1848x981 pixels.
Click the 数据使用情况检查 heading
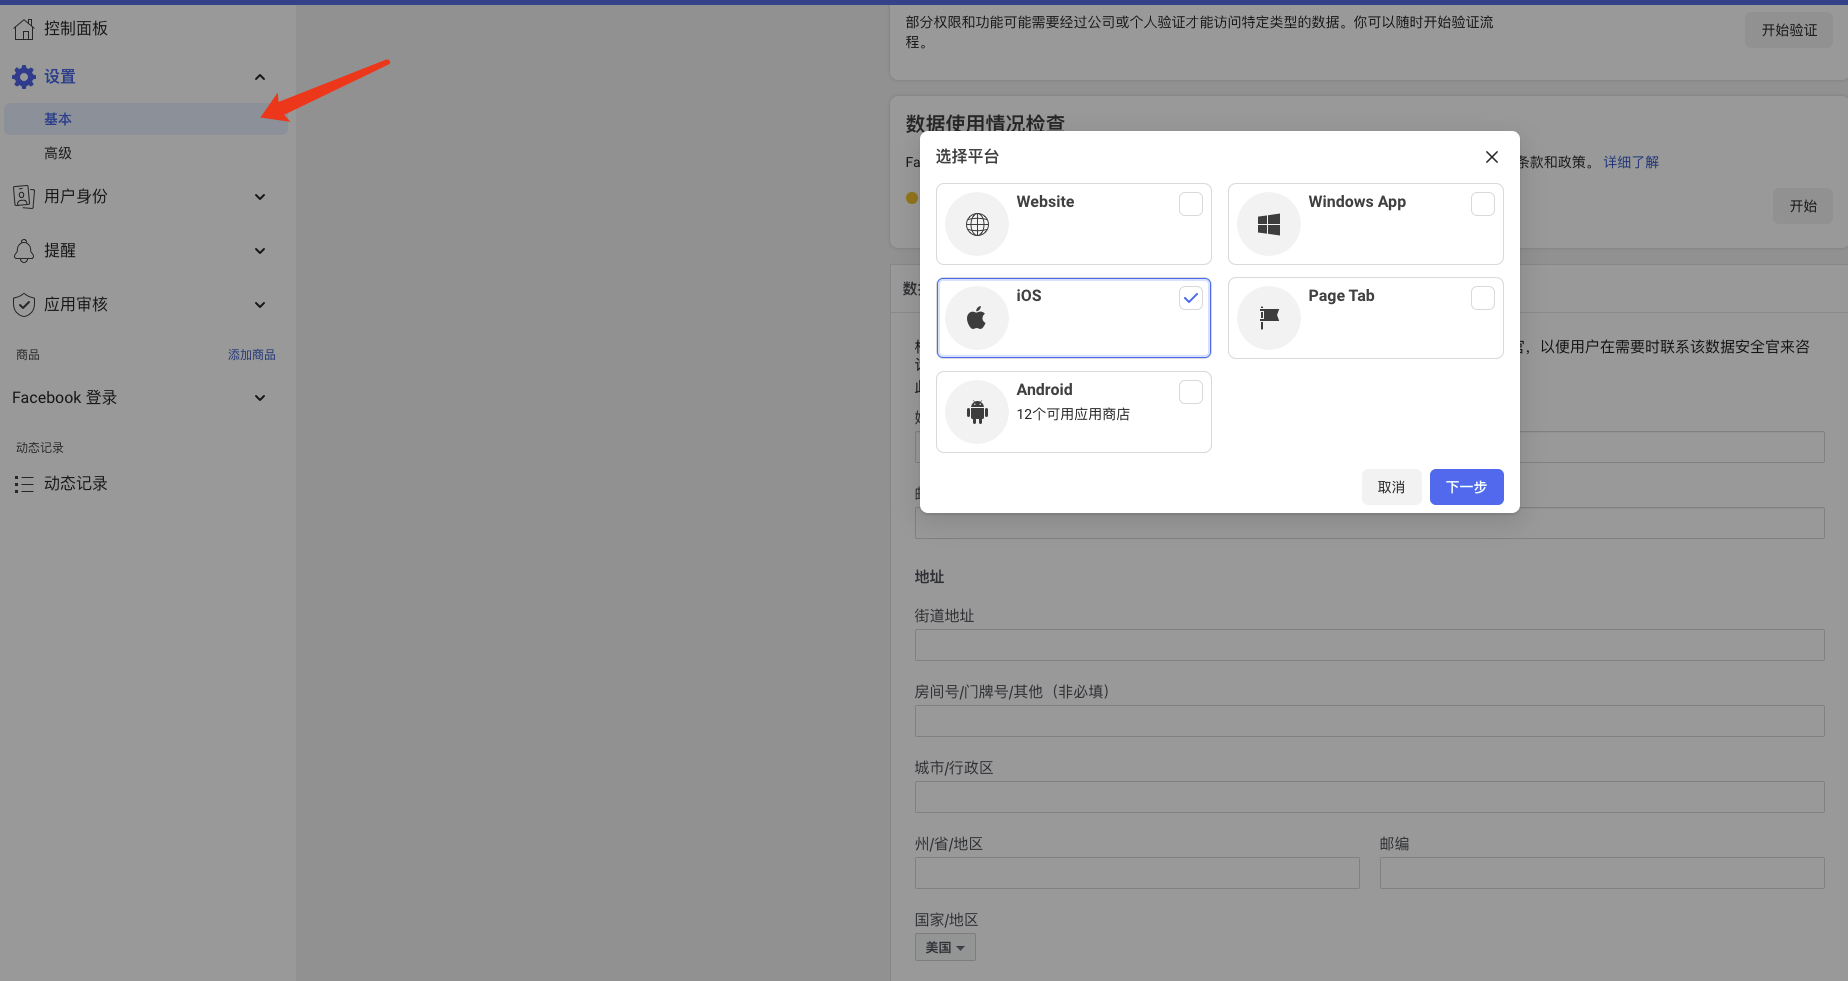[x=985, y=124]
